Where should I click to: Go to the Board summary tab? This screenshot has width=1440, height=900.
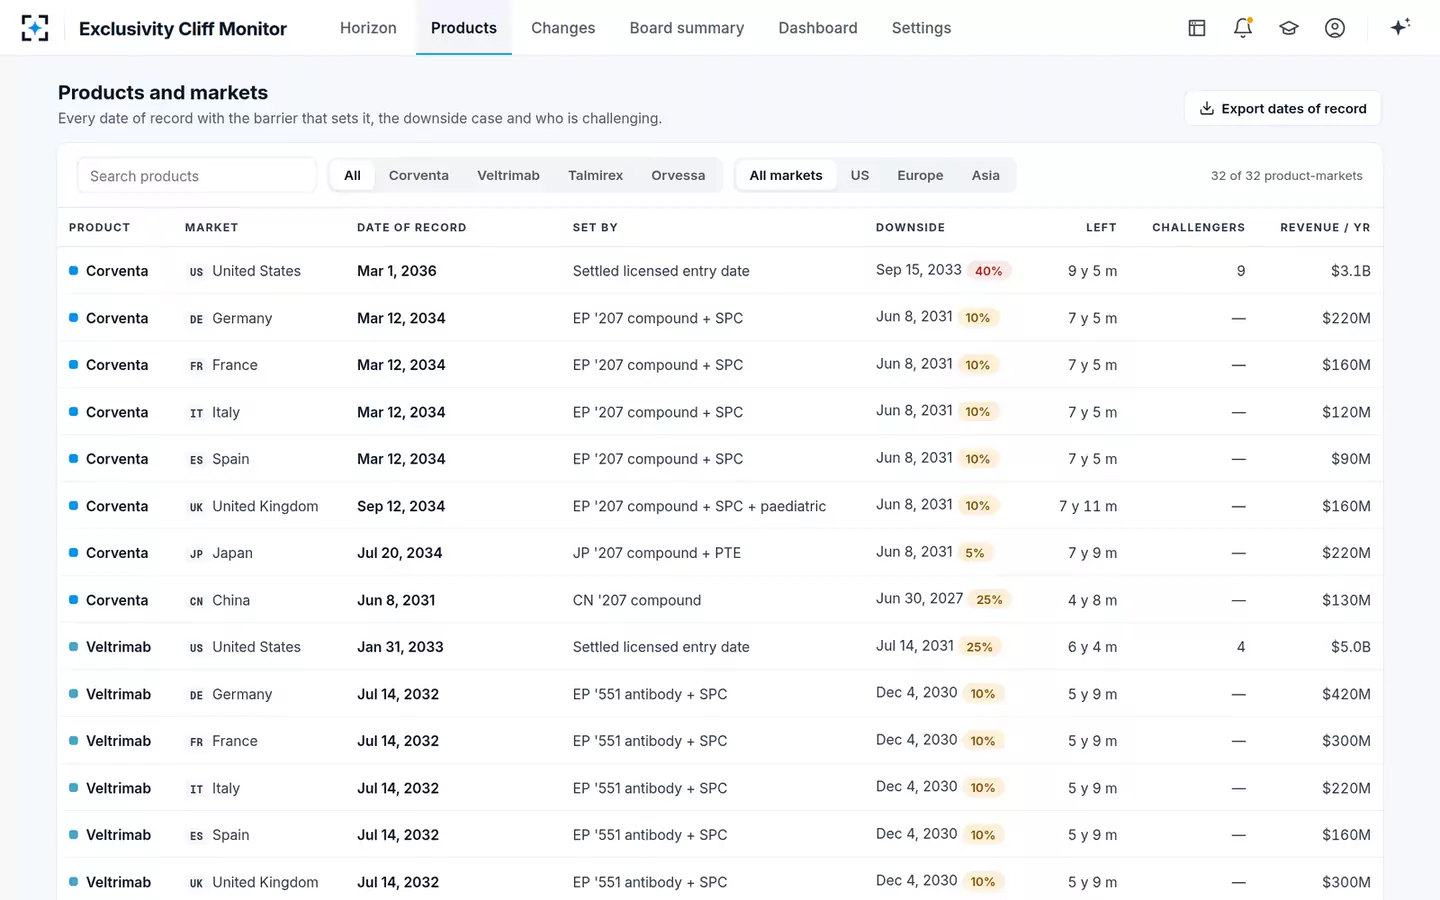(687, 28)
